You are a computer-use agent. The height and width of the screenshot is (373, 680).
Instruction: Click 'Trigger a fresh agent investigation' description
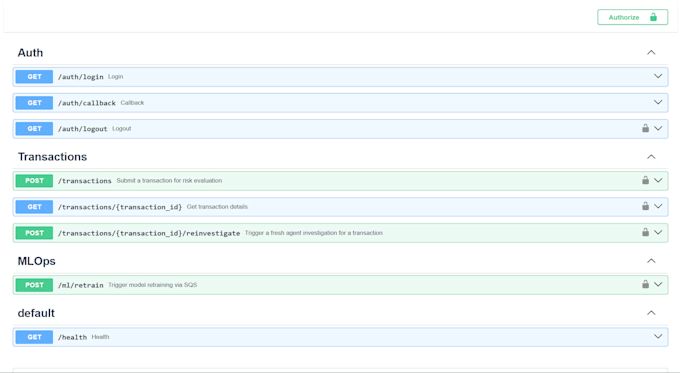click(x=314, y=233)
